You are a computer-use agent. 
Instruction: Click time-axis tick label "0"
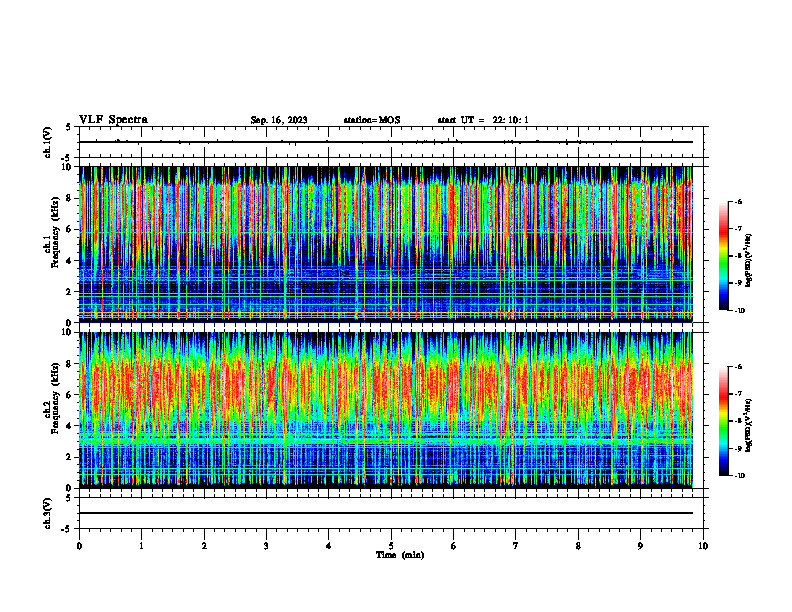tap(79, 546)
